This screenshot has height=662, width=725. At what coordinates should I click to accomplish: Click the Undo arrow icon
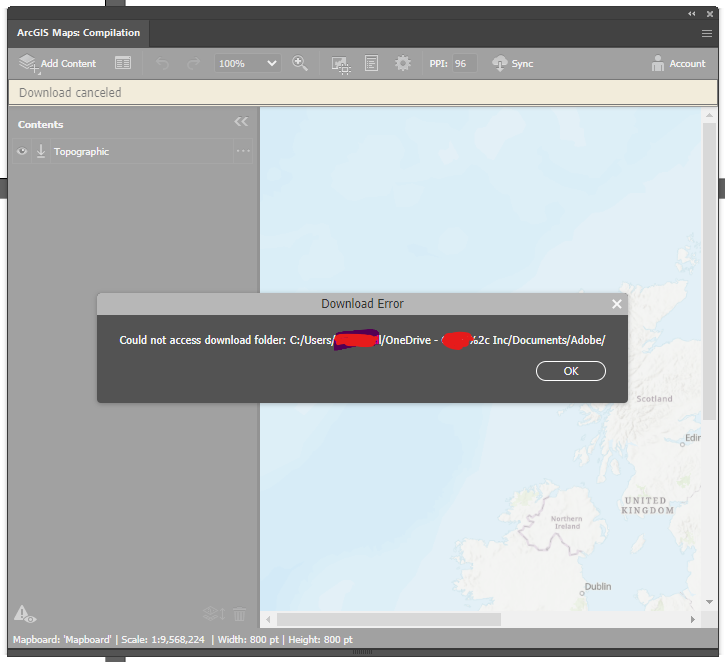[x=162, y=63]
